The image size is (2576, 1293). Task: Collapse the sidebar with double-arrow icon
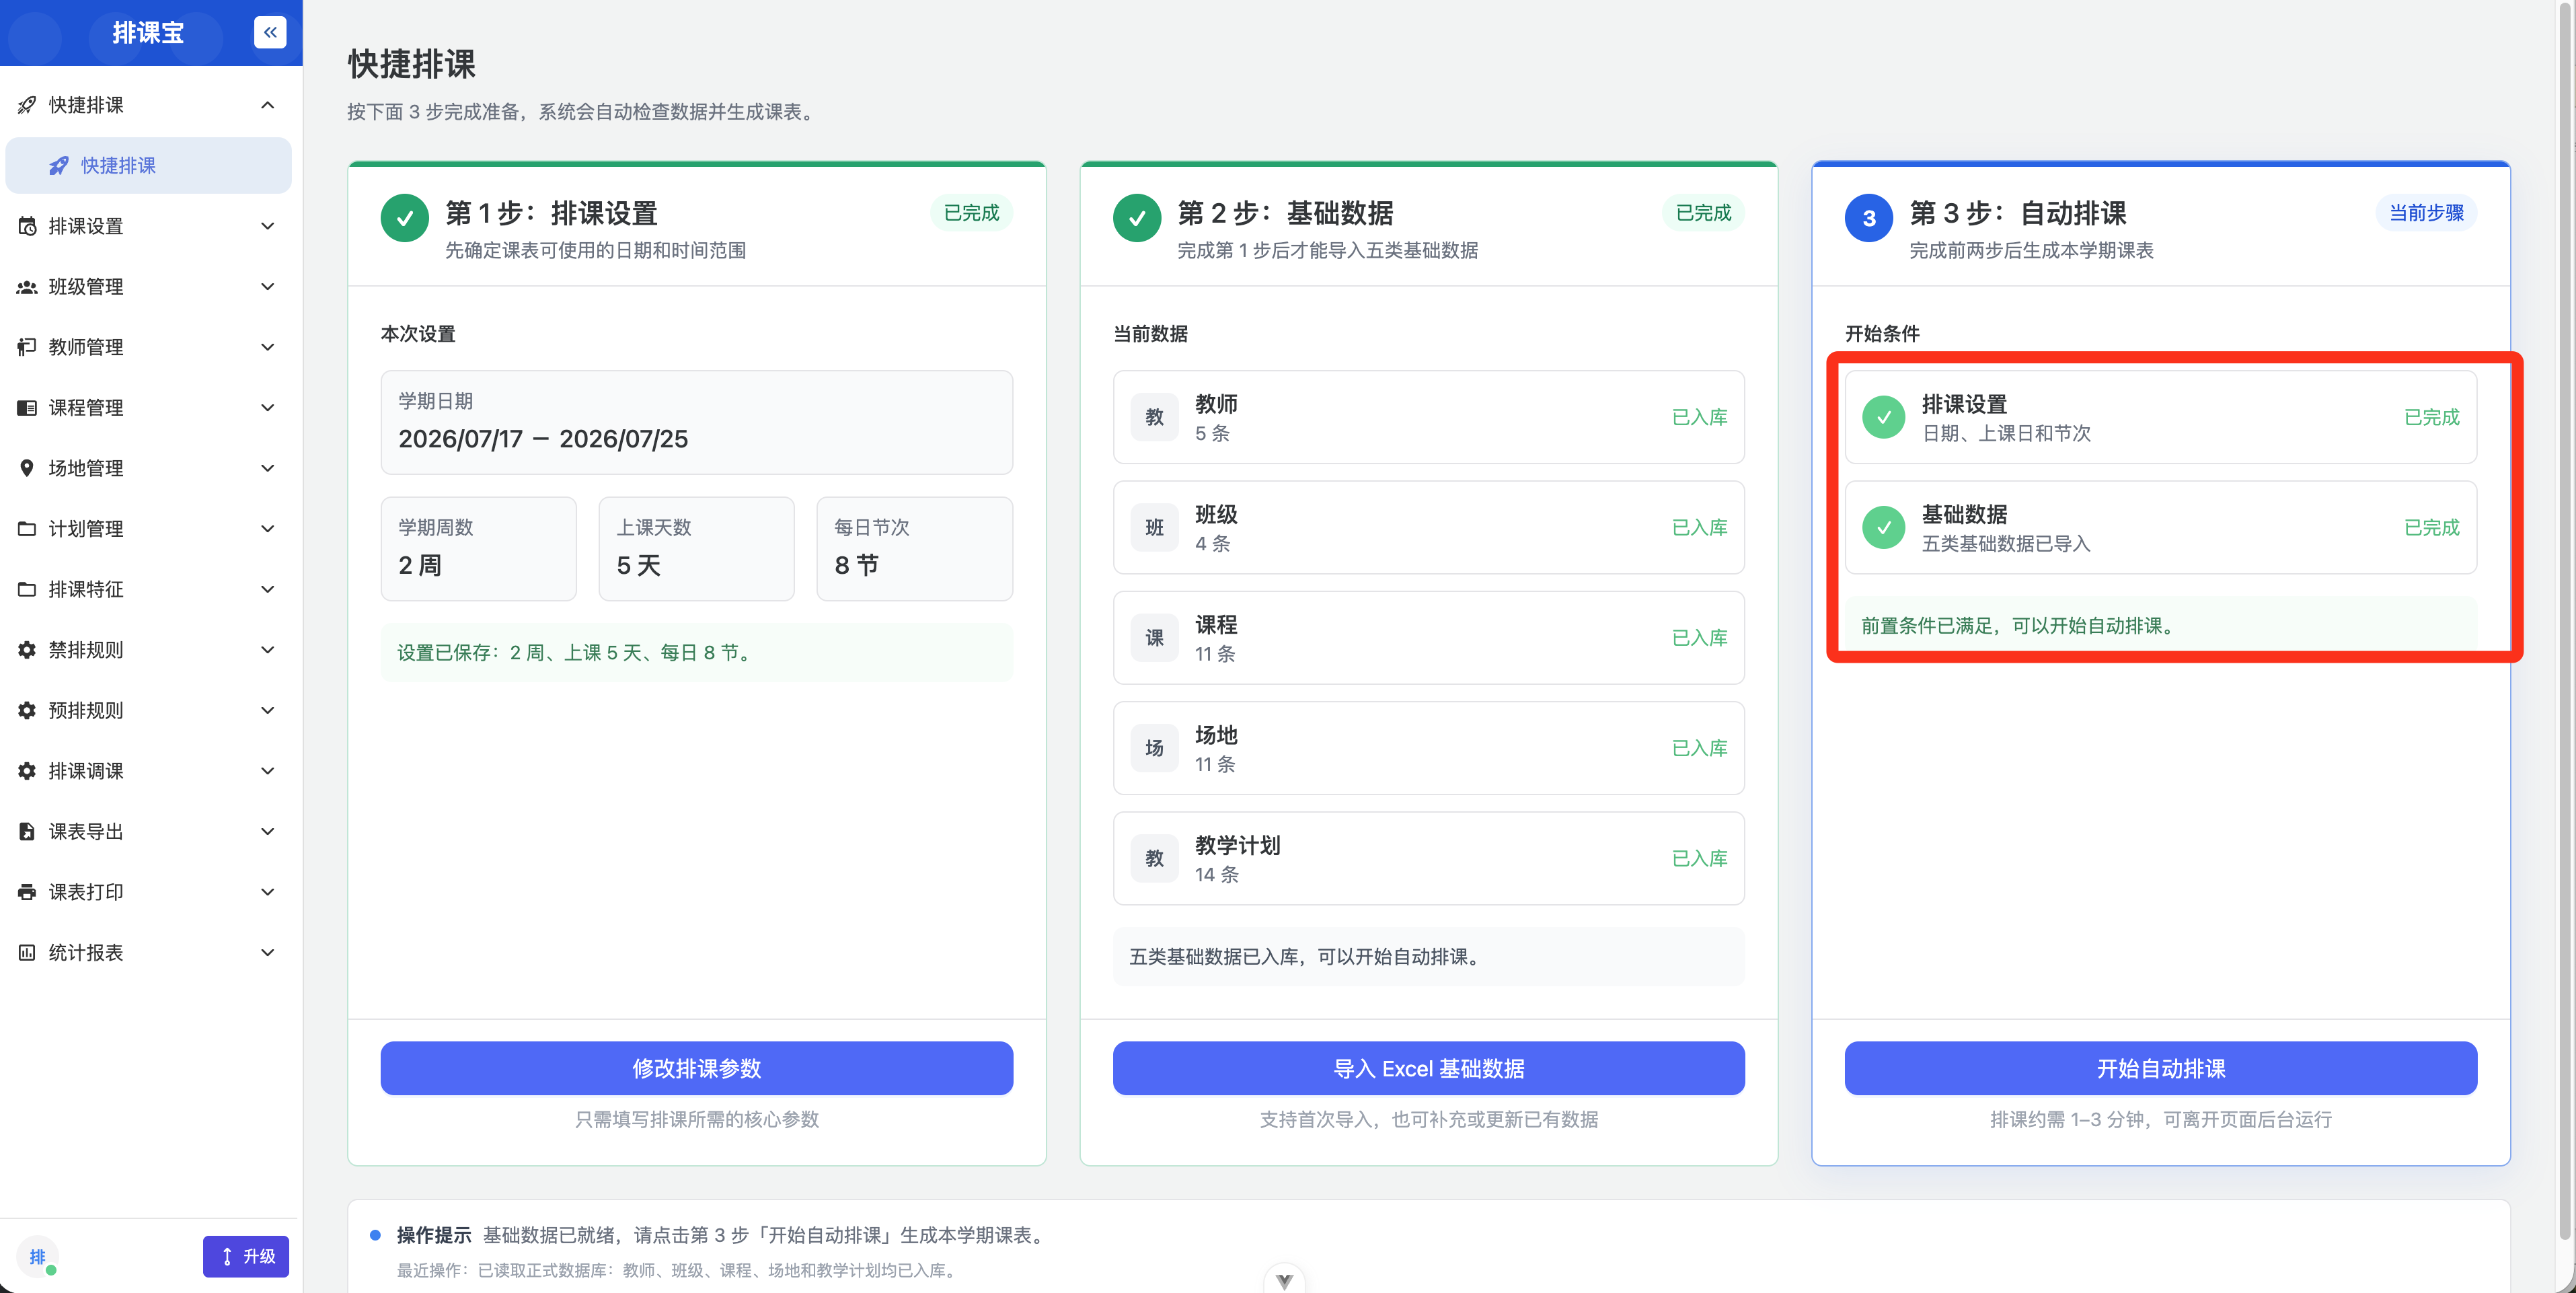tap(270, 32)
